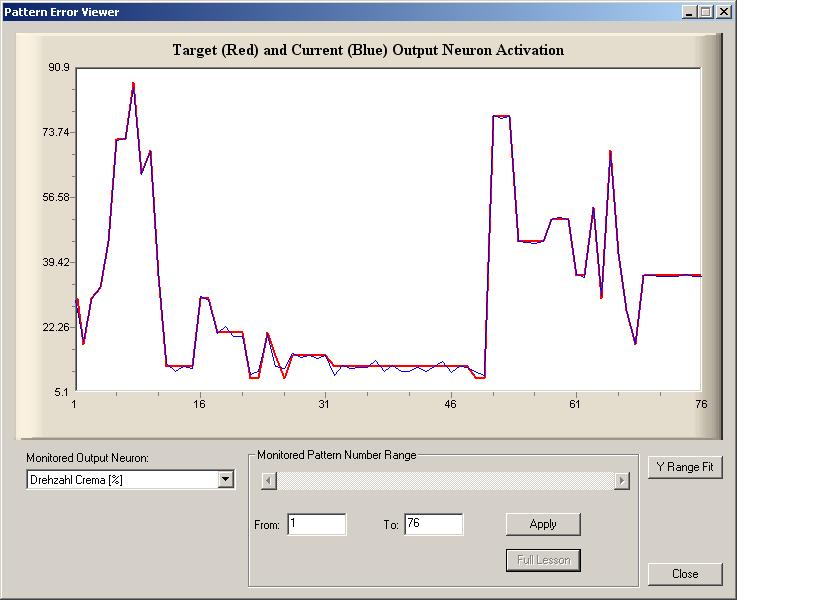Click the Close button at bottom right

pyautogui.click(x=685, y=574)
